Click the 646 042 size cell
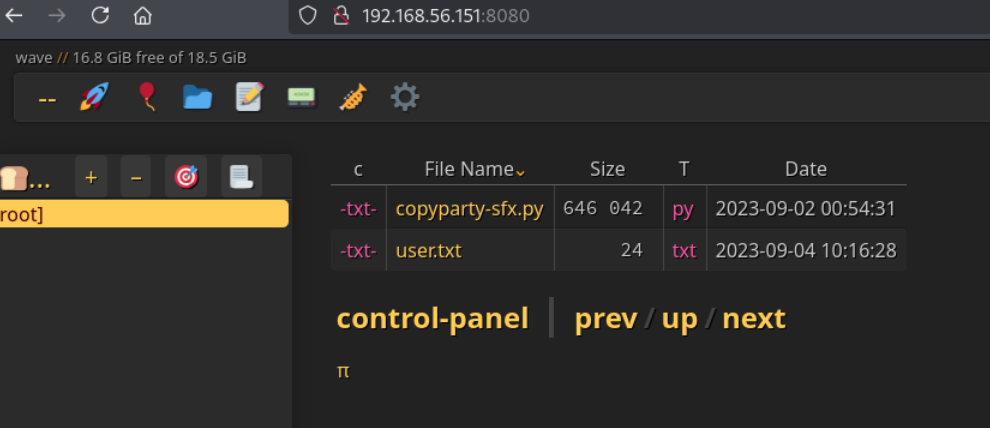Image resolution: width=990 pixels, height=428 pixels. (603, 208)
